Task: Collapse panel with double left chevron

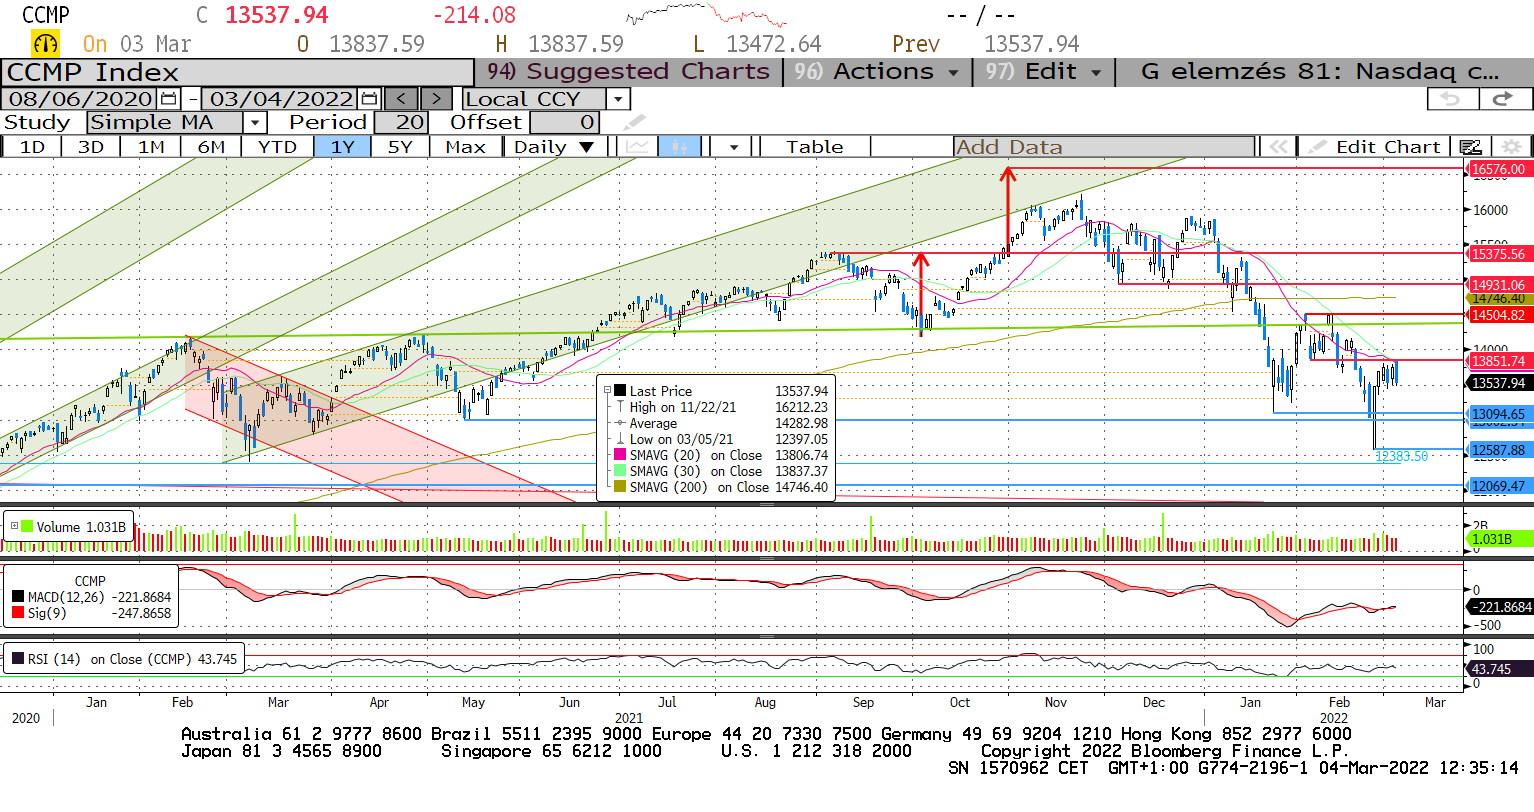Action: (x=1277, y=147)
